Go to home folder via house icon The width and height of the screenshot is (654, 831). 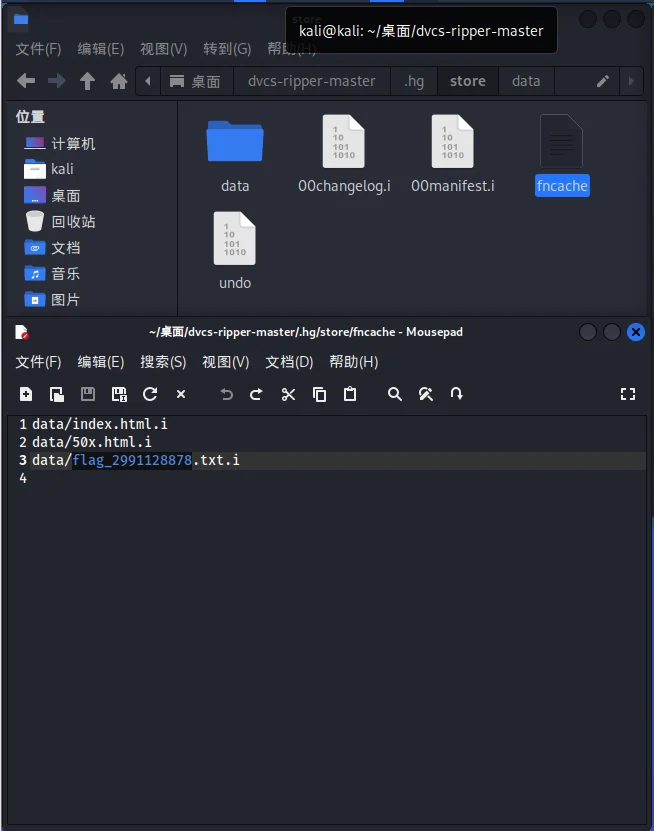pyautogui.click(x=118, y=81)
